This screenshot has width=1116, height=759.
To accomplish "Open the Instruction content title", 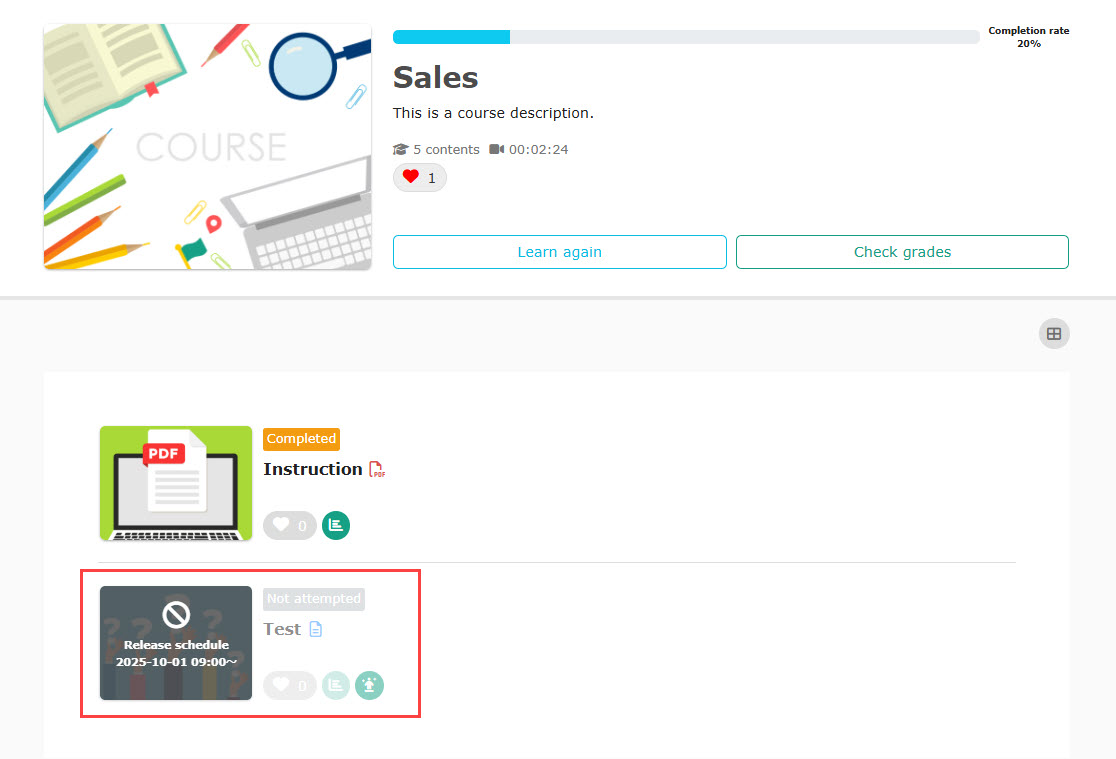I will (312, 469).
